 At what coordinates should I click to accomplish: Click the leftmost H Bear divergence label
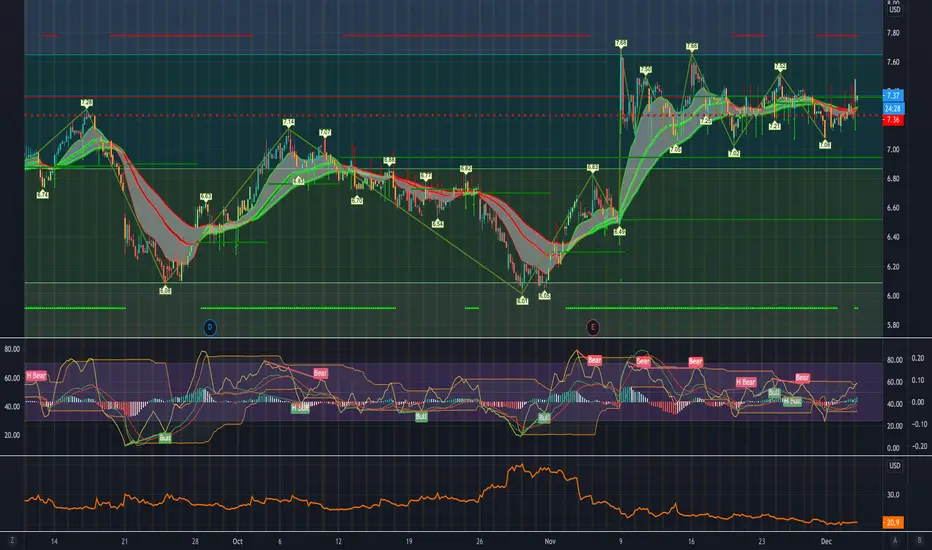click(36, 376)
